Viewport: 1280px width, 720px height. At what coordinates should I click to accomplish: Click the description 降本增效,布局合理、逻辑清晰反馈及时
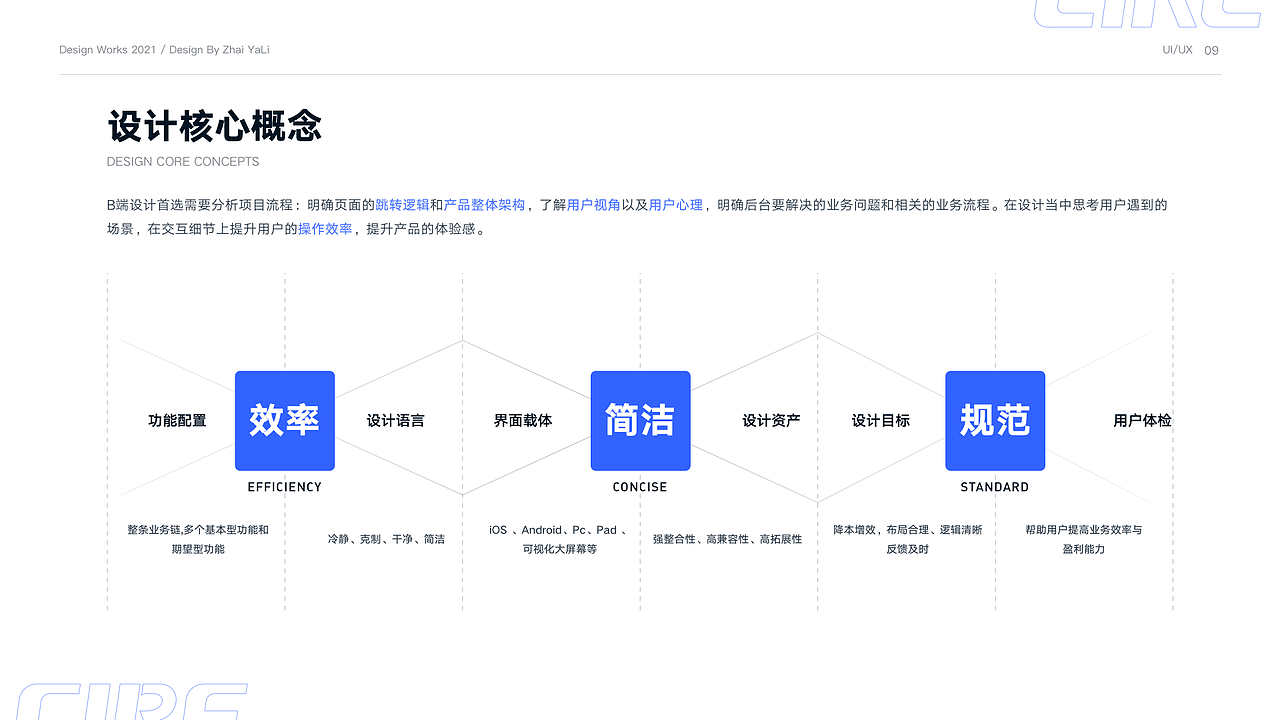[x=908, y=539]
